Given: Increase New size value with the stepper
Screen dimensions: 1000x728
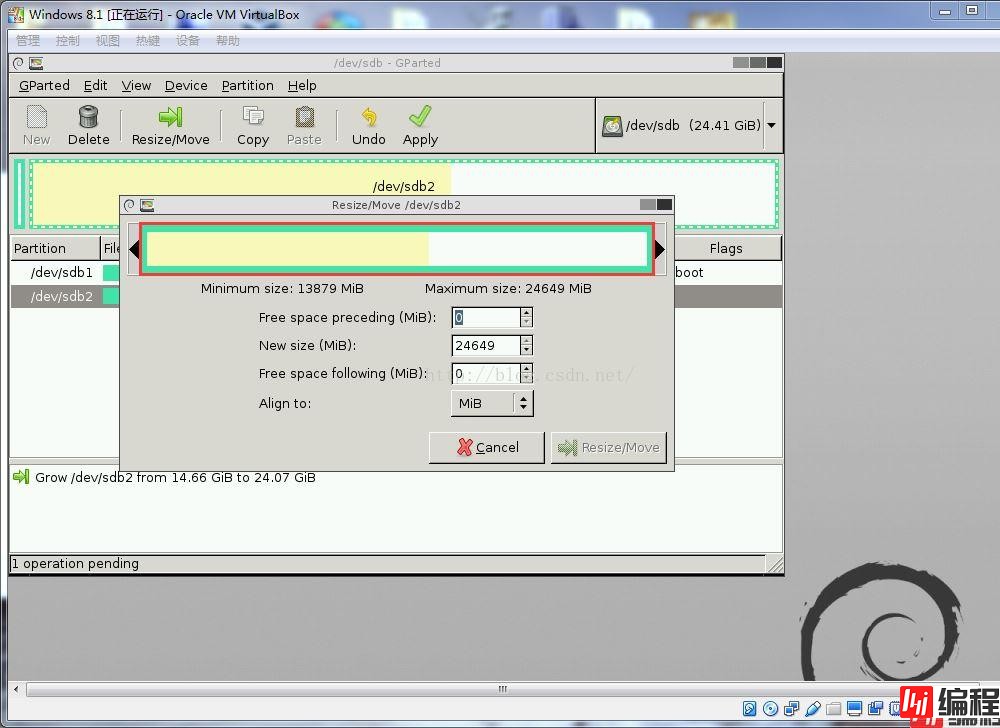Looking at the screenshot, I should (526, 341).
